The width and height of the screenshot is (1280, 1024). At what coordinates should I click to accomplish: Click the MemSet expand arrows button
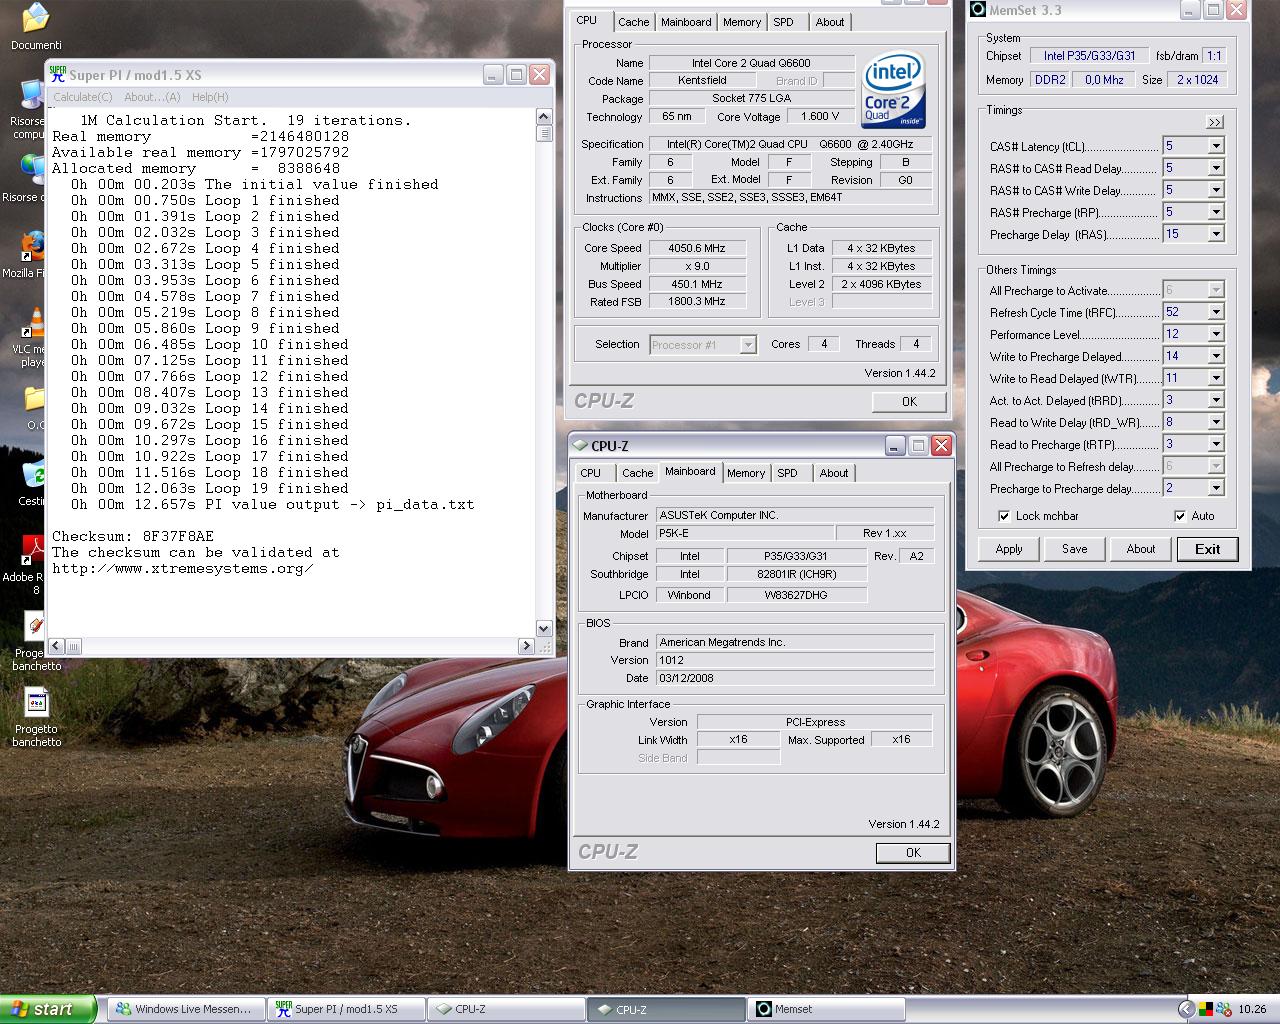click(x=1215, y=122)
